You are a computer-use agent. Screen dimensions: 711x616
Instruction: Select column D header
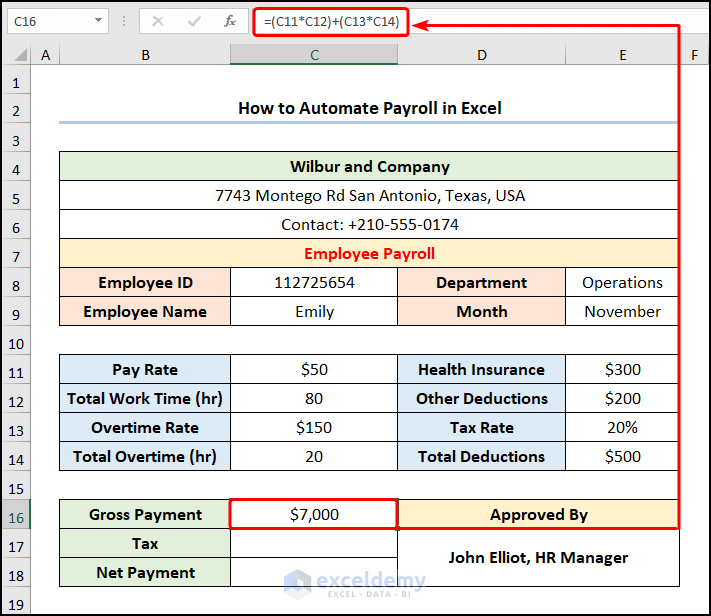pos(481,56)
